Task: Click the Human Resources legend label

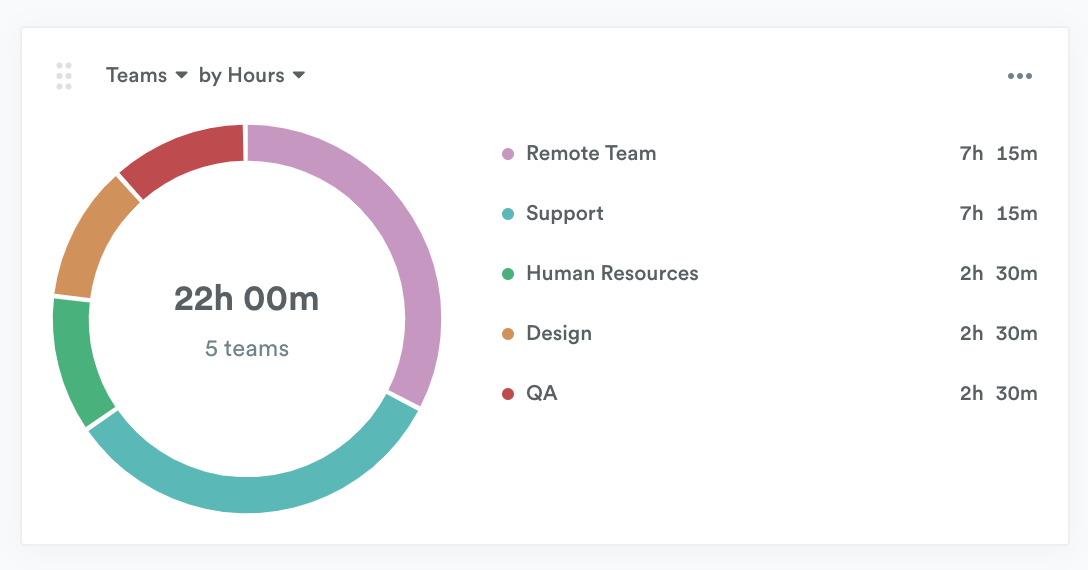Action: (612, 274)
